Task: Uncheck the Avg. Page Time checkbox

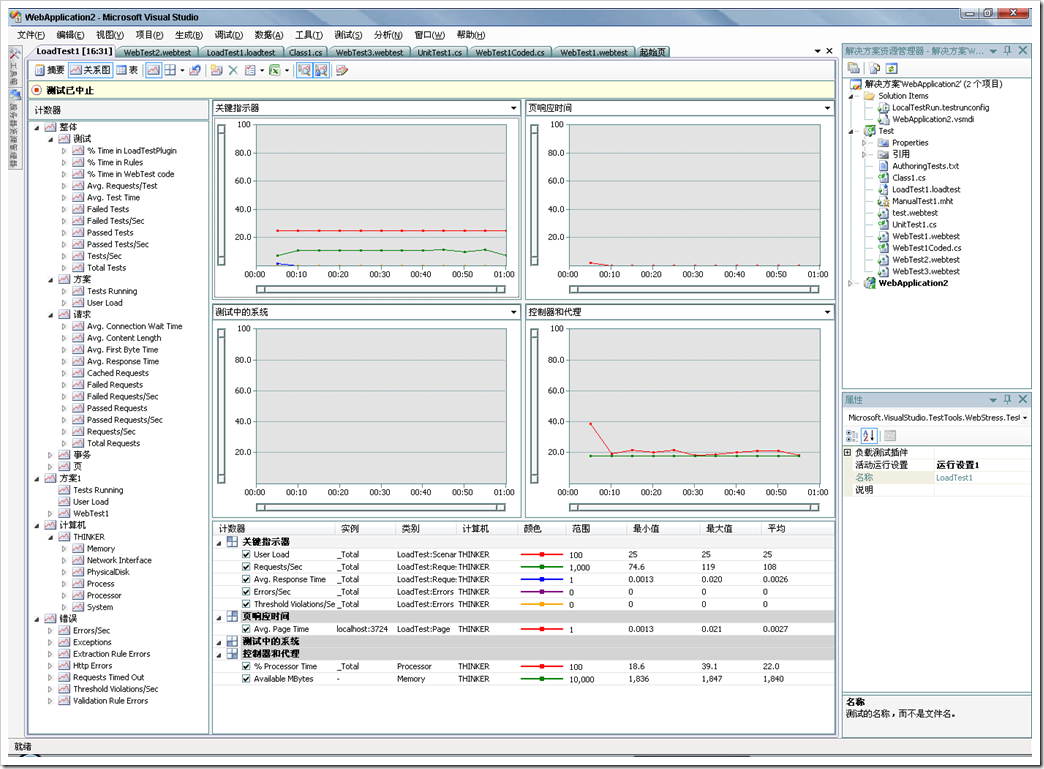Action: point(246,629)
